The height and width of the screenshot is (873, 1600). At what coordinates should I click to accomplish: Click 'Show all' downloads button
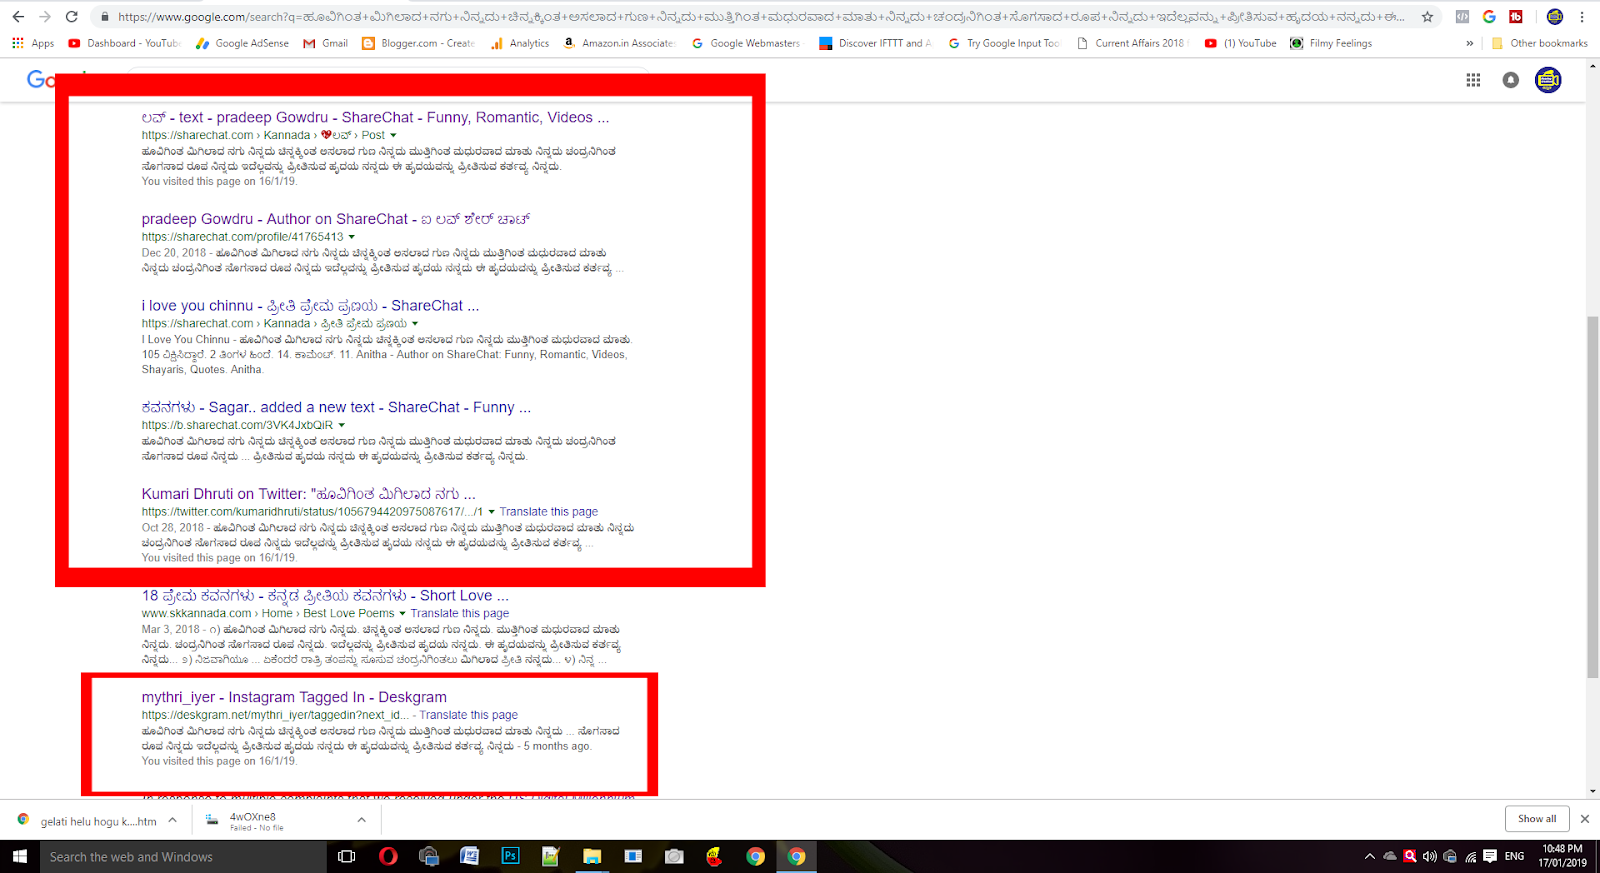pyautogui.click(x=1537, y=819)
